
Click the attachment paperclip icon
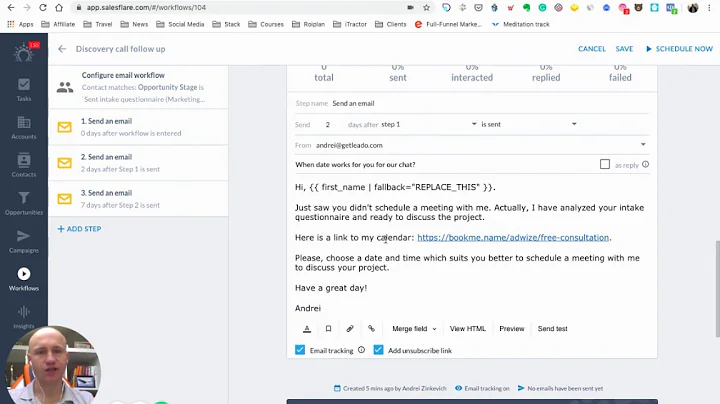click(x=350, y=329)
